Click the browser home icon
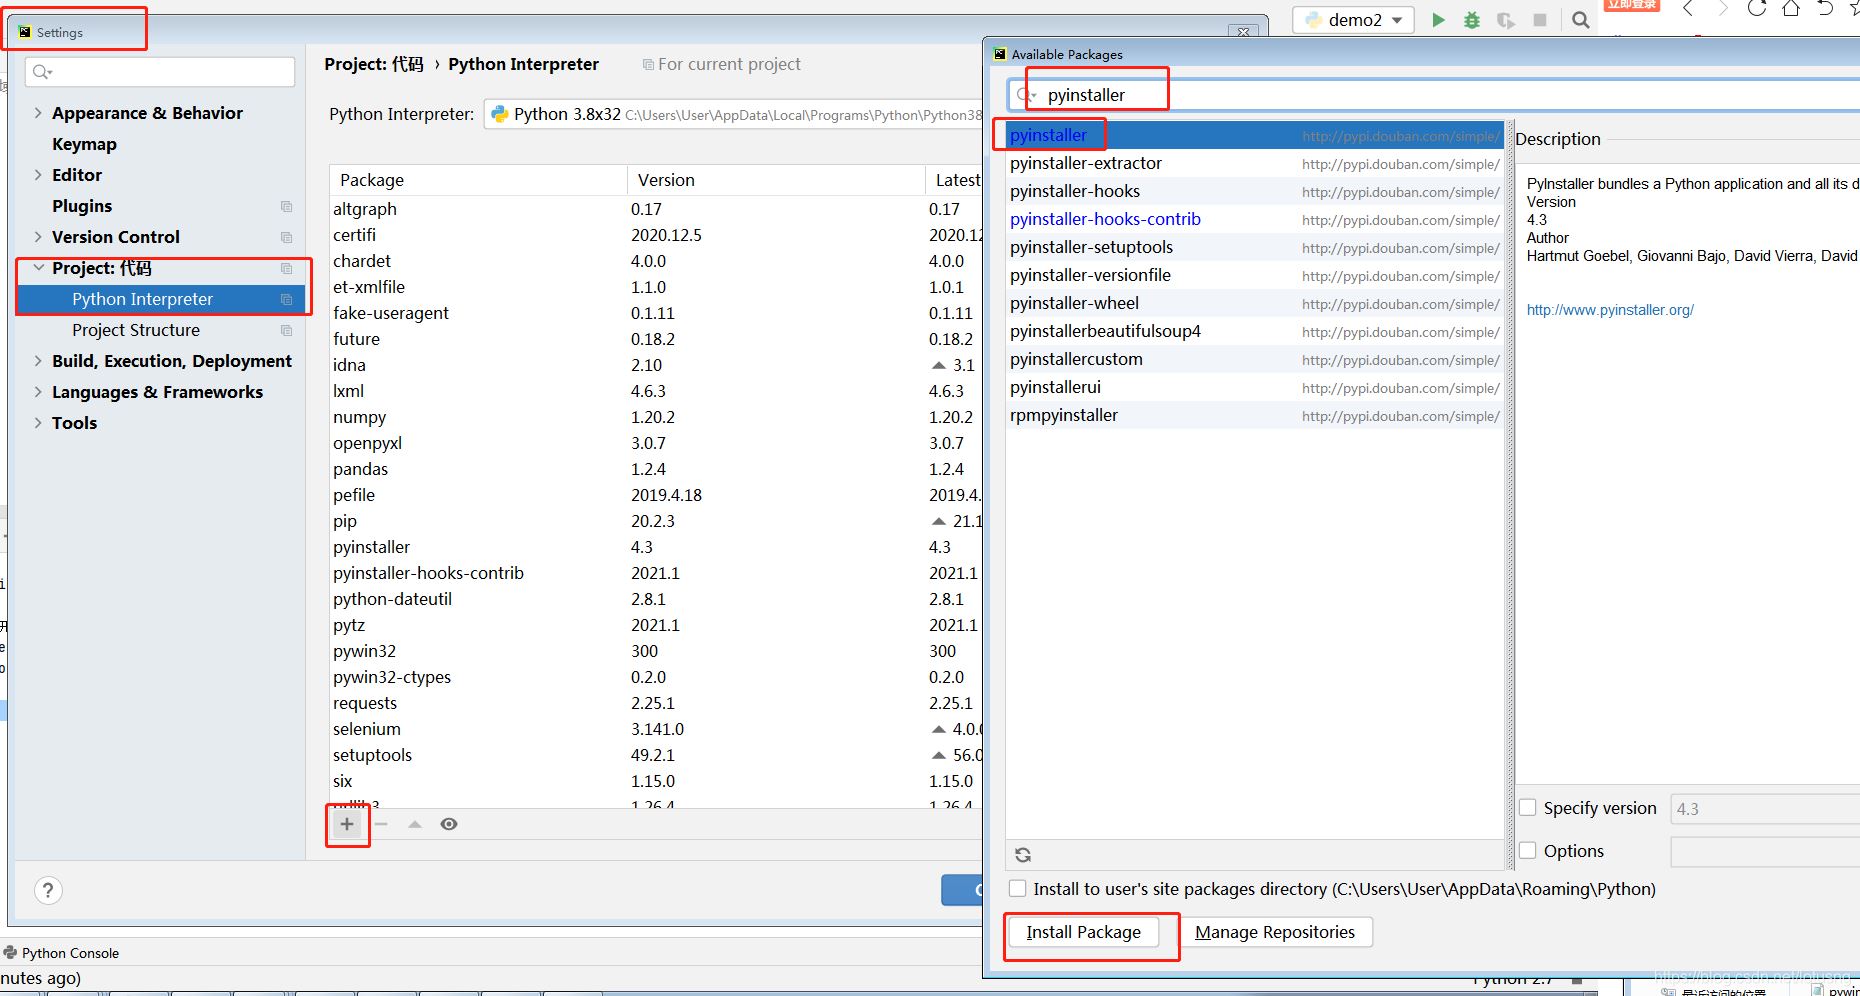The height and width of the screenshot is (996, 1860). tap(1790, 9)
